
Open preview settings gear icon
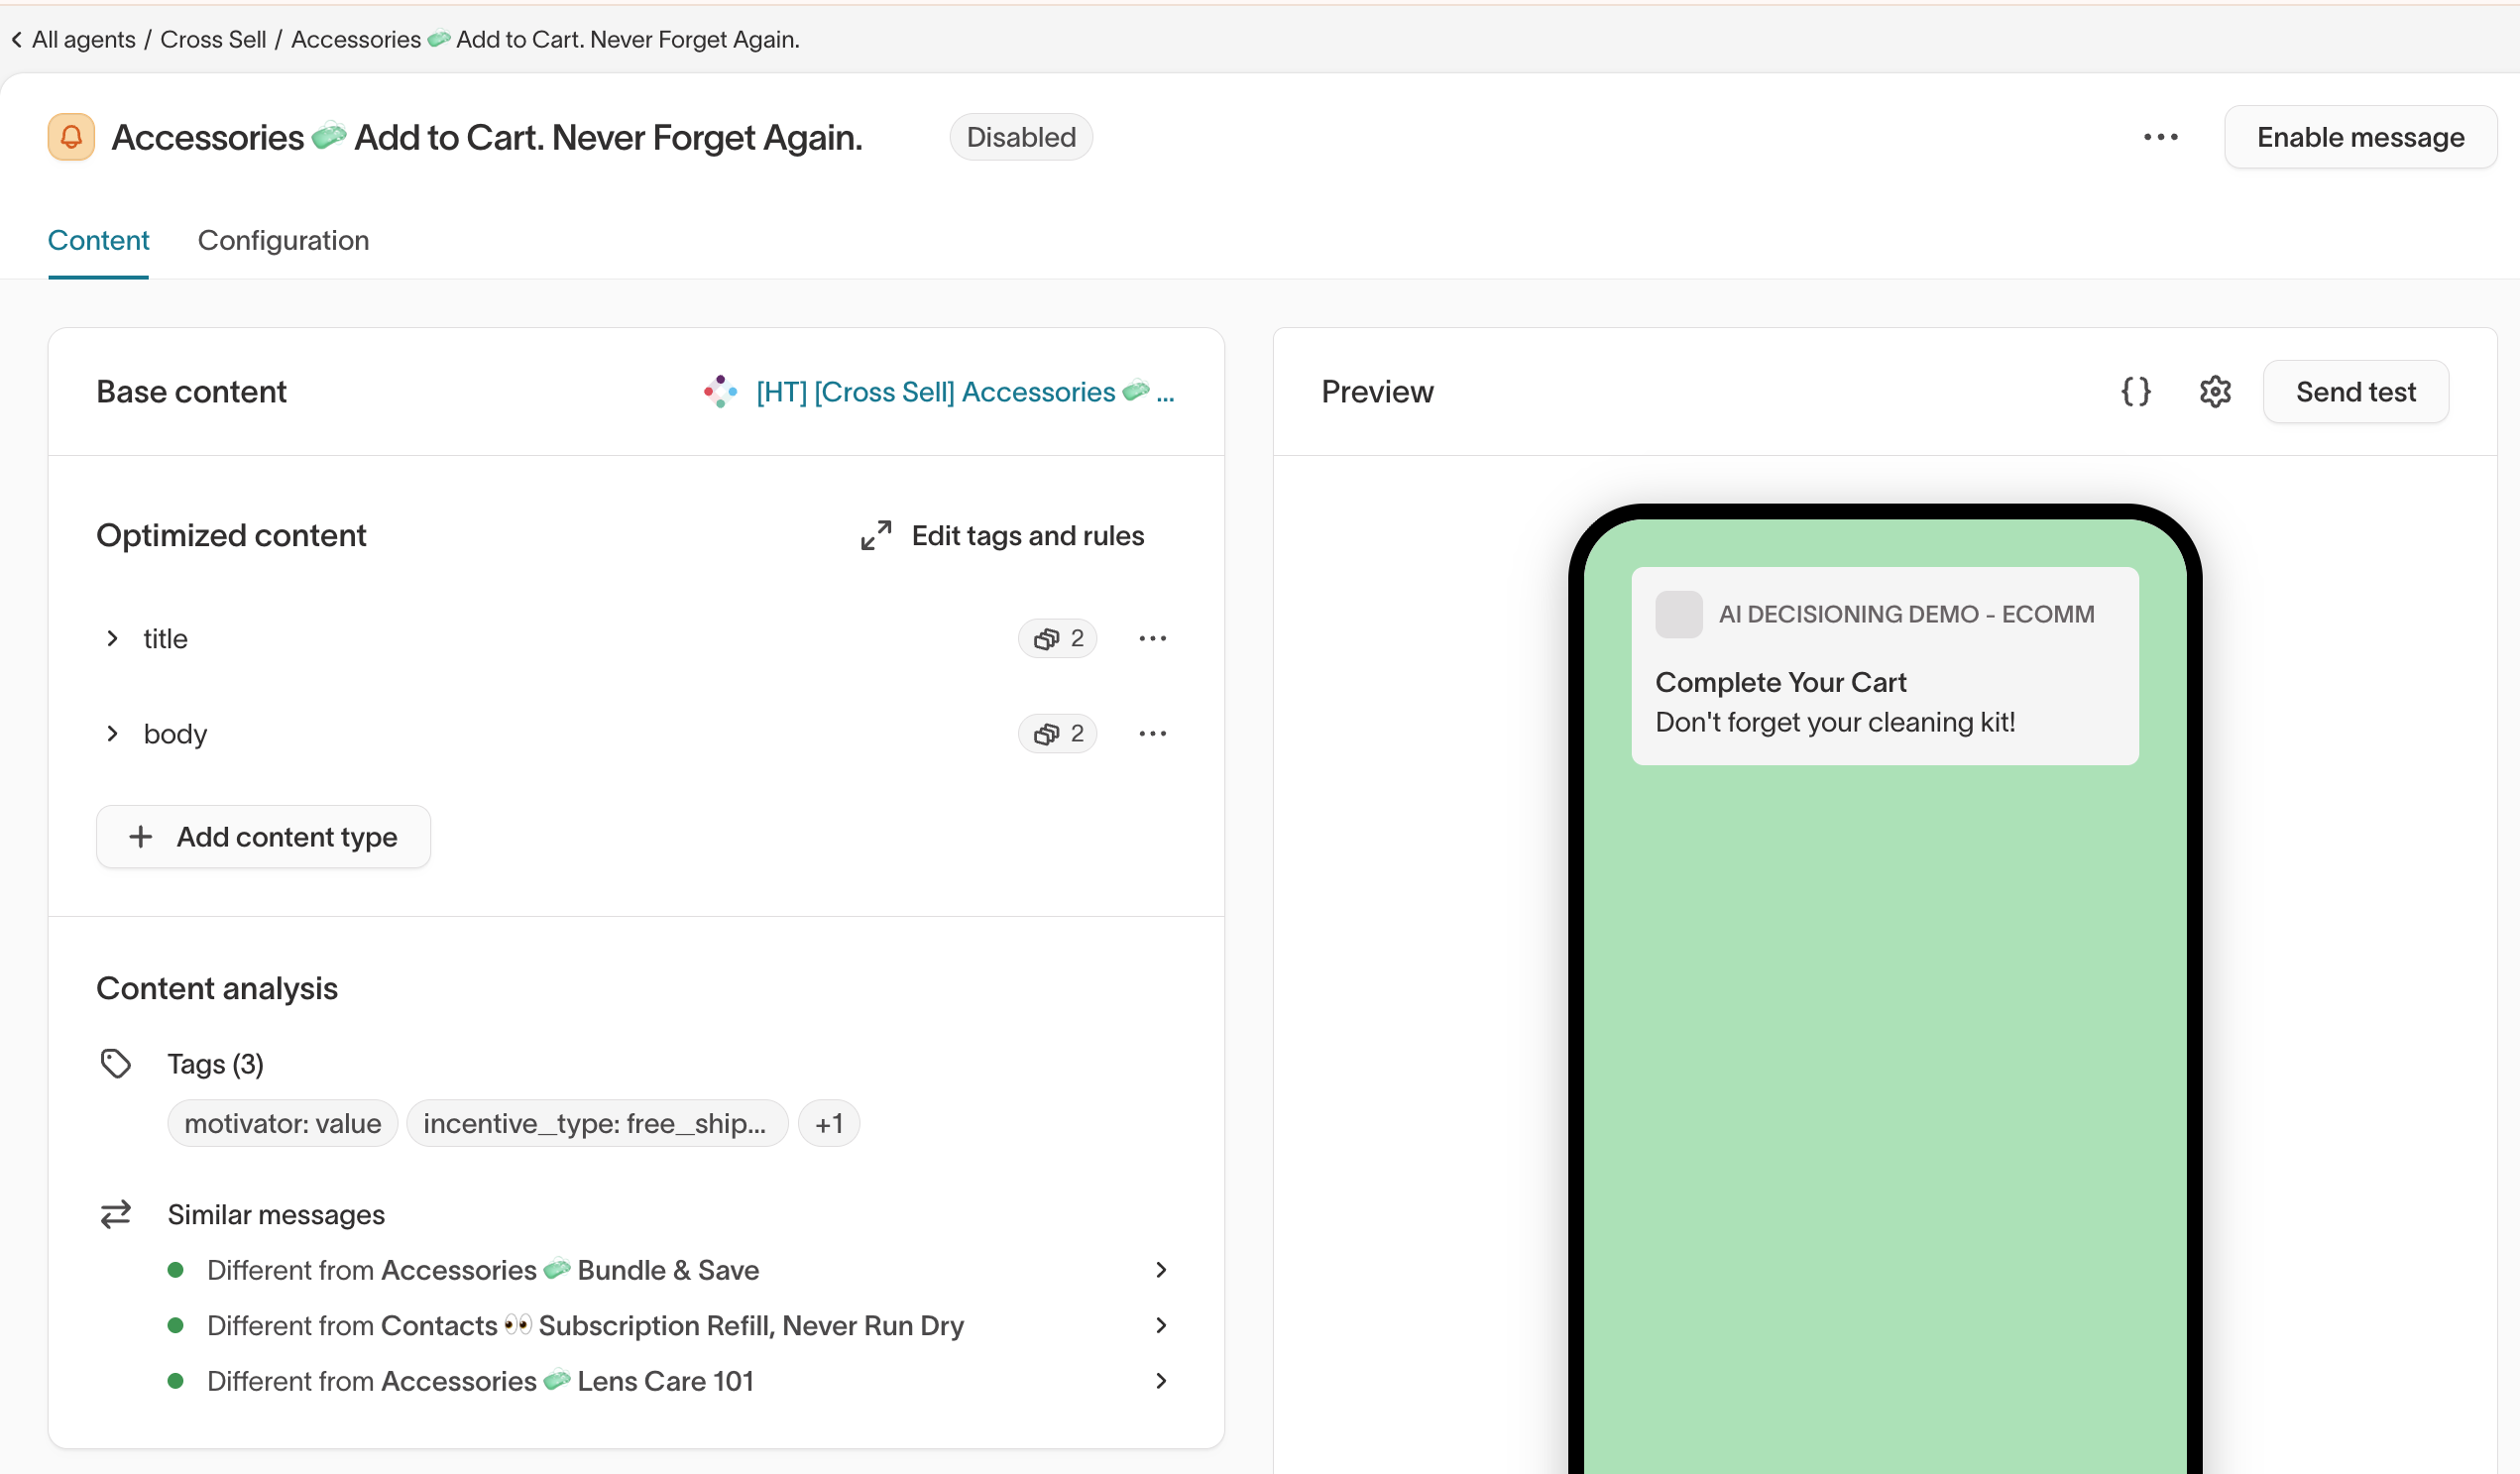(x=2215, y=391)
